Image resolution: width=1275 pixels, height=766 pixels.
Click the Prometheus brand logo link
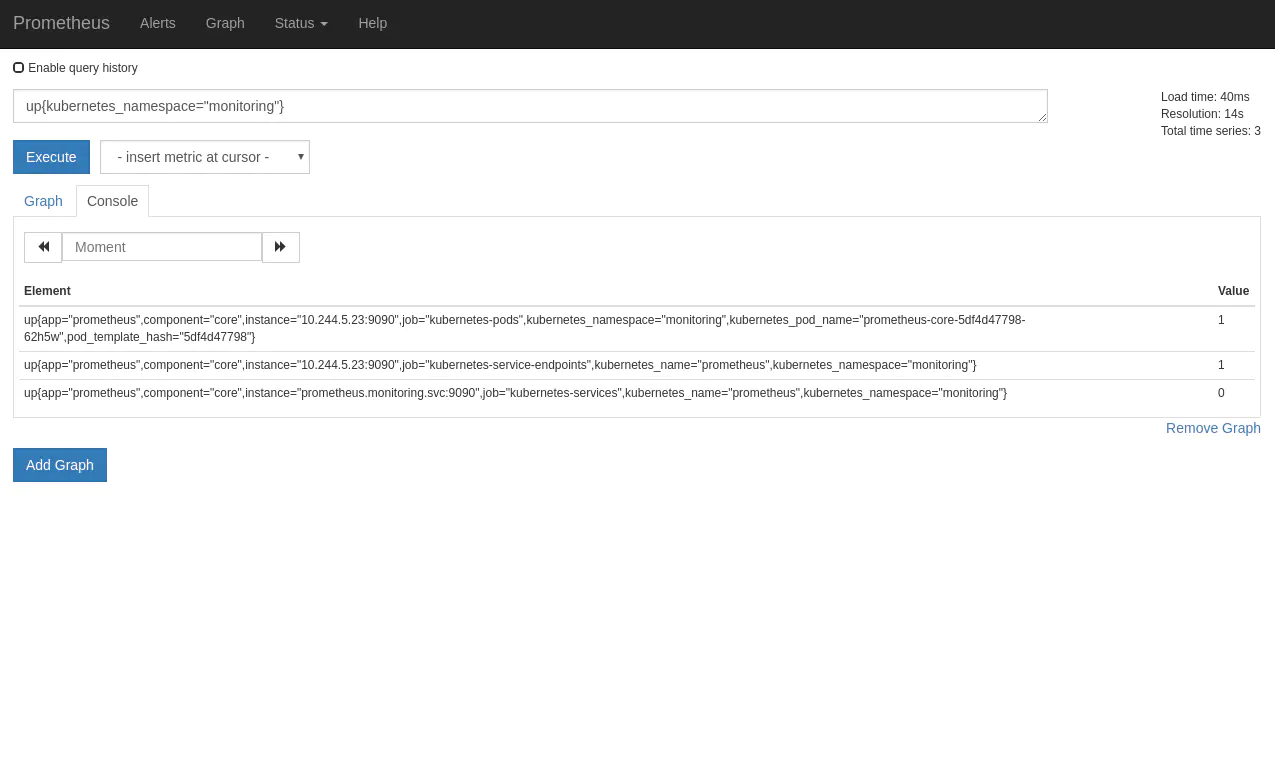pos(61,23)
